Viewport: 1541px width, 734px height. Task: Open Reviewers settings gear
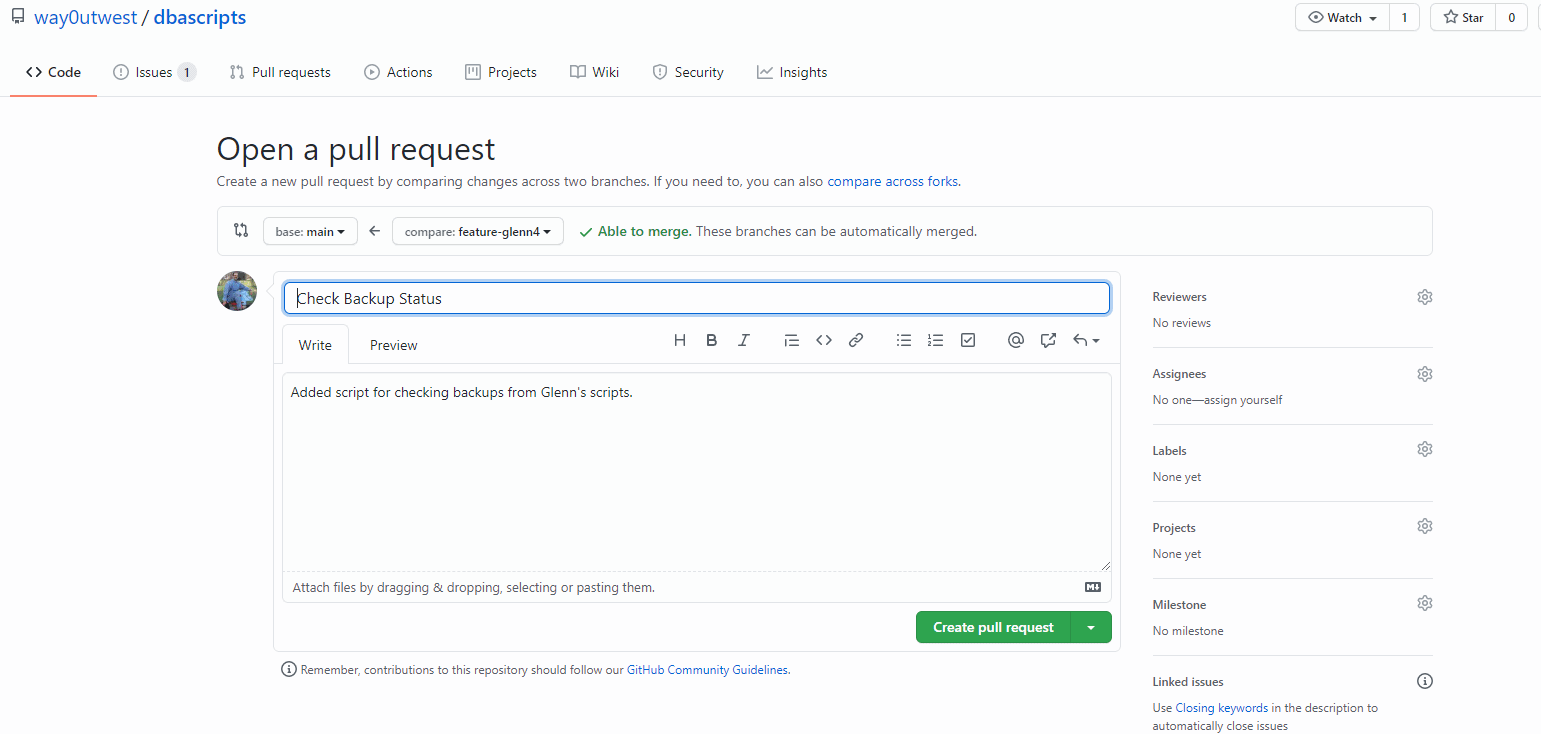coord(1425,297)
